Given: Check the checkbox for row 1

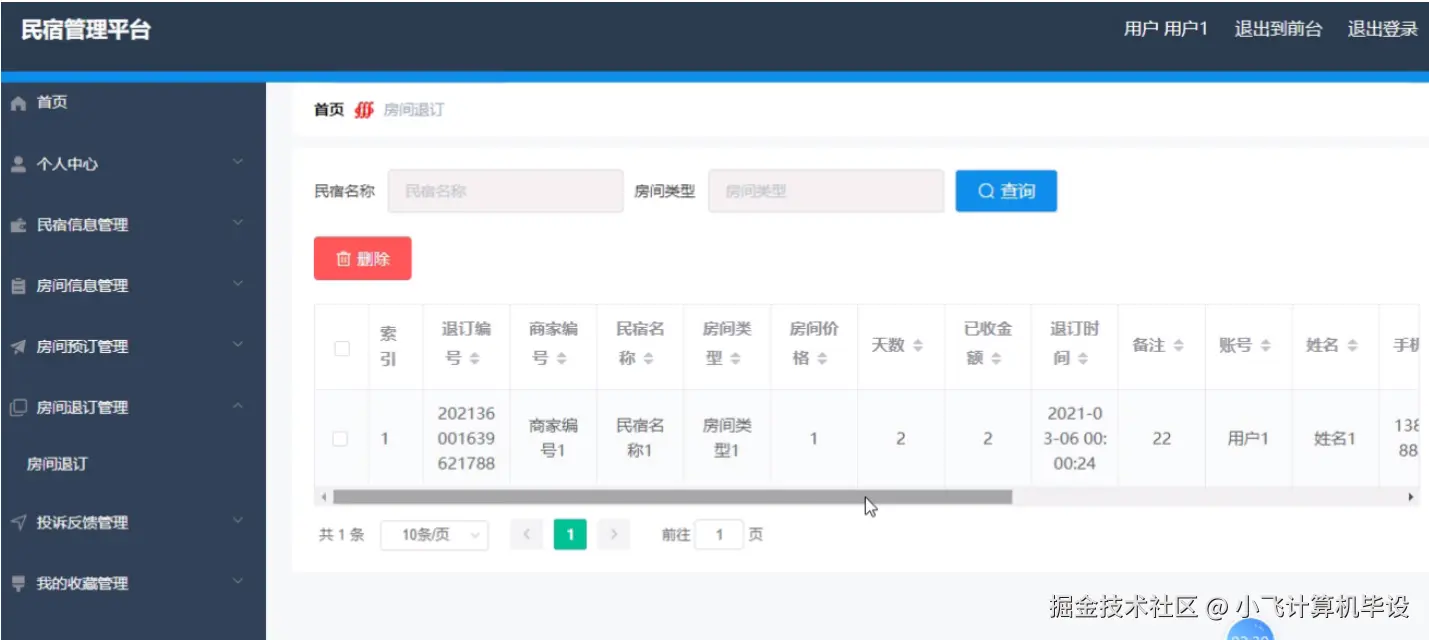Looking at the screenshot, I should 340,439.
